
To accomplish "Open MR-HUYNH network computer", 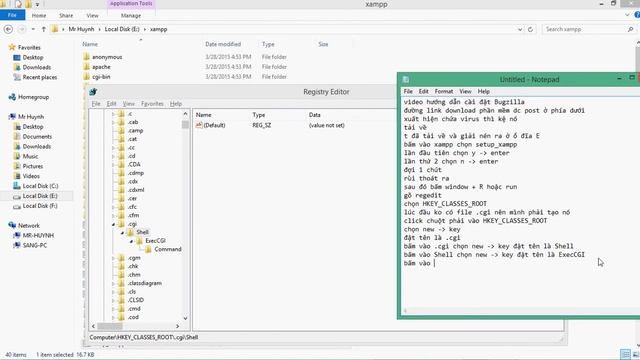I will tap(38, 236).
